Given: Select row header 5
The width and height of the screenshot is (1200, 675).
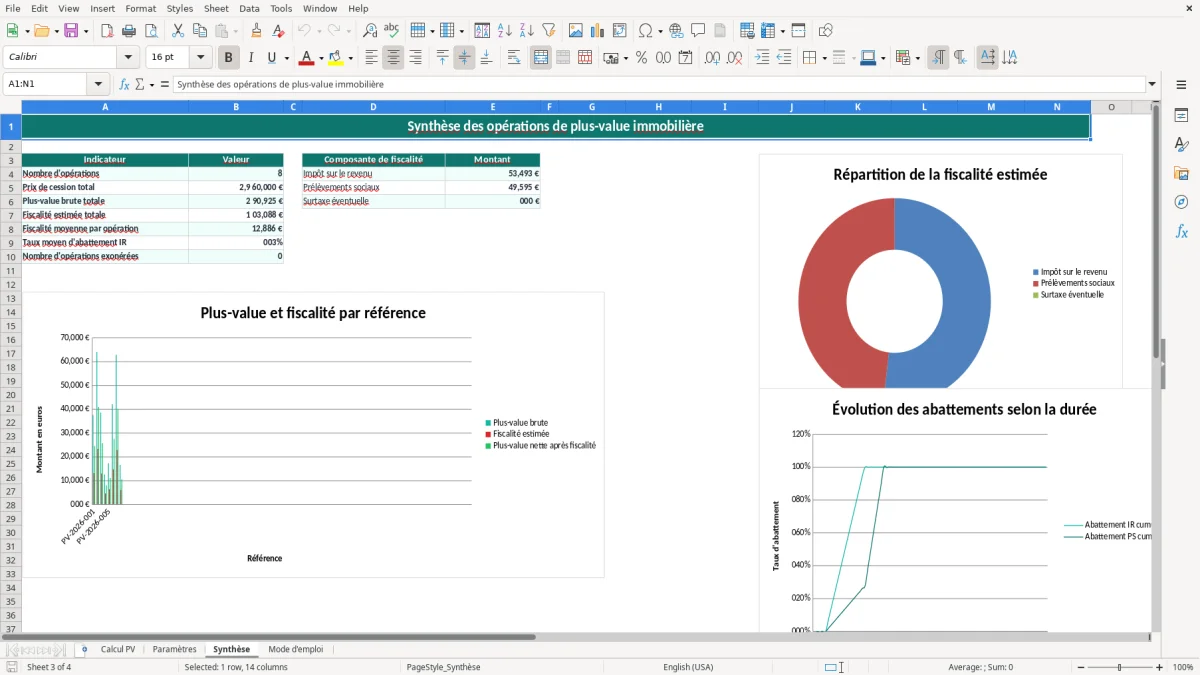Looking at the screenshot, I should [x=10, y=187].
